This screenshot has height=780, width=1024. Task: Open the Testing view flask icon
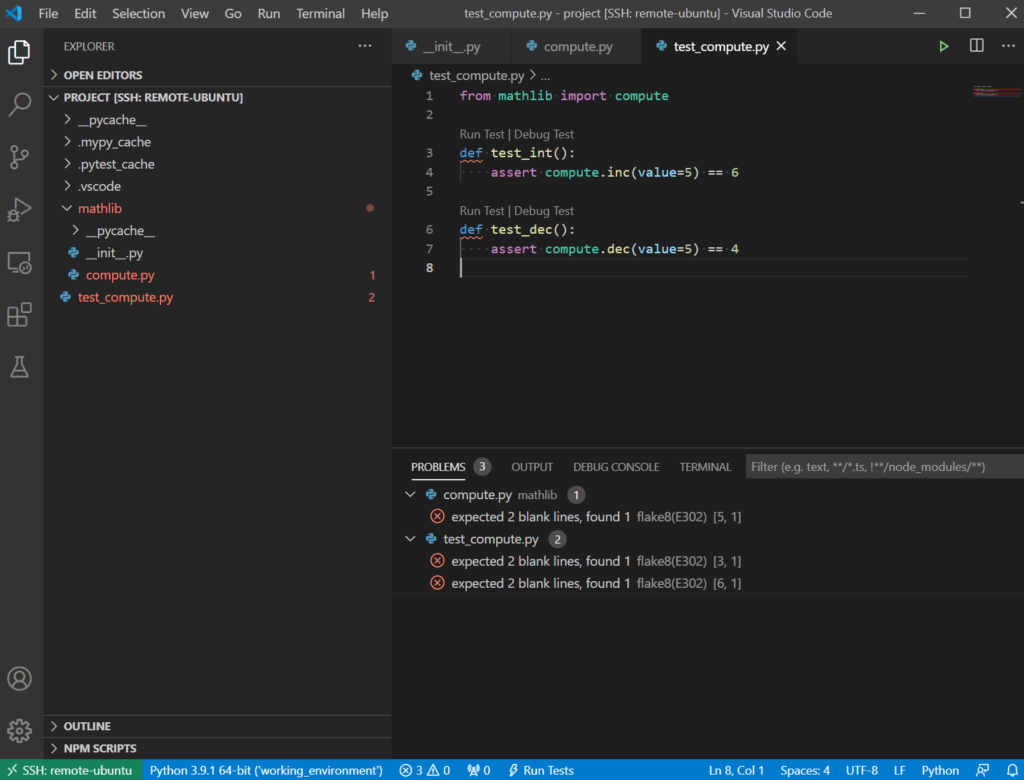[20, 366]
